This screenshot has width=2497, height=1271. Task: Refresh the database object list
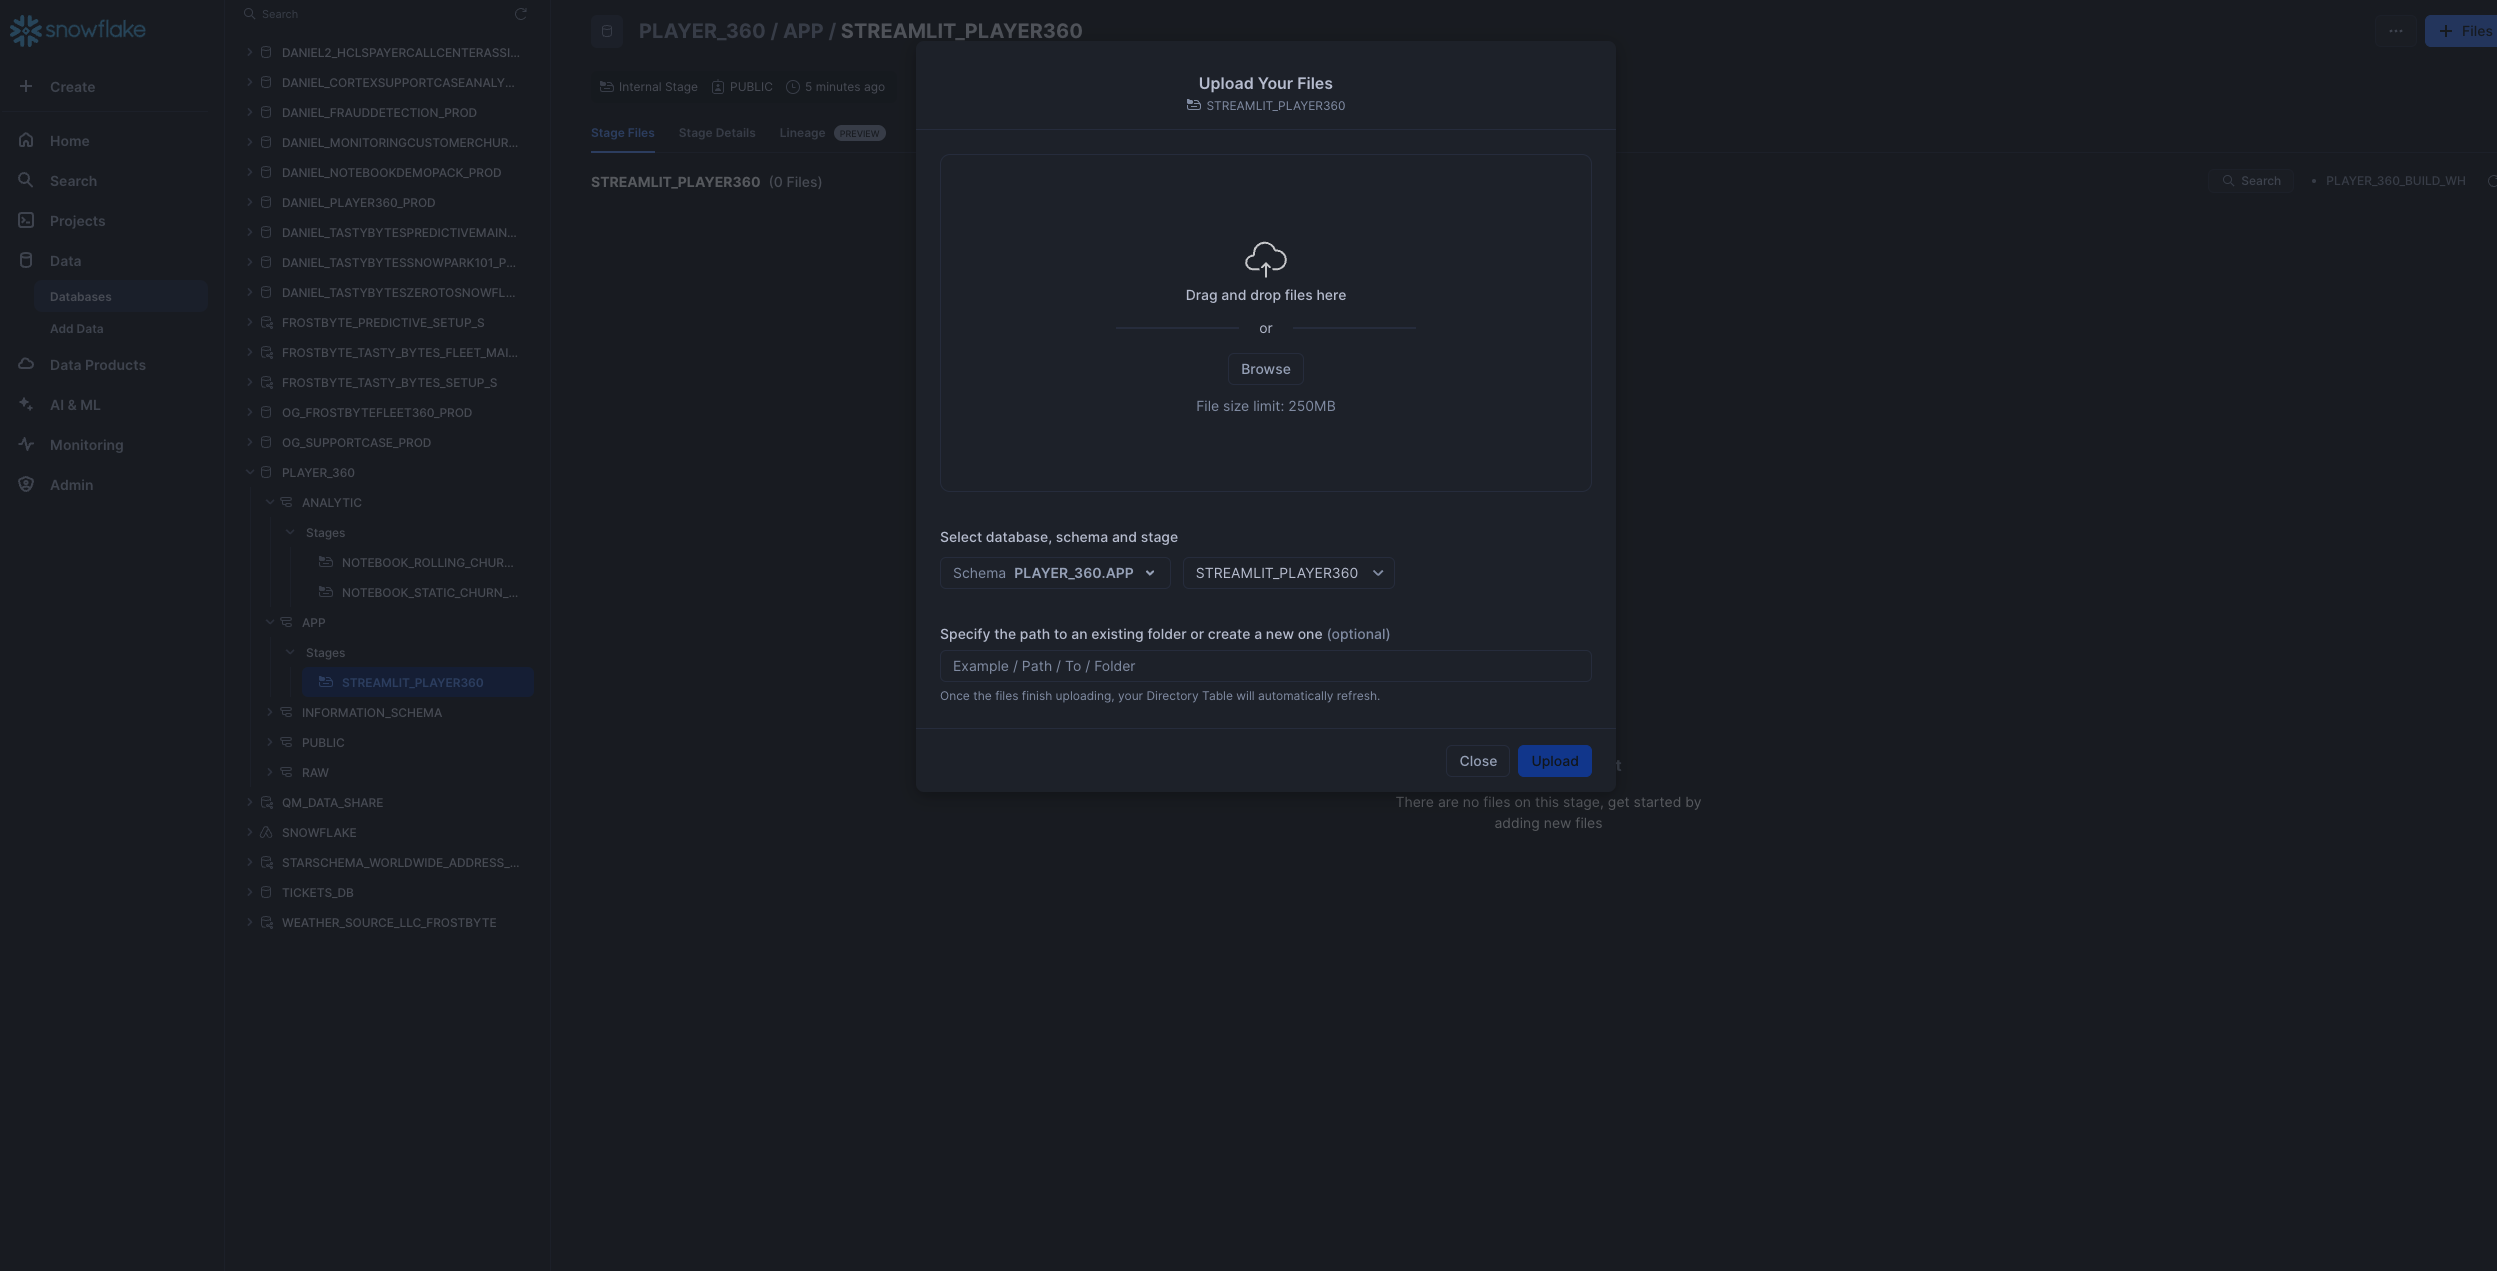pyautogui.click(x=520, y=14)
